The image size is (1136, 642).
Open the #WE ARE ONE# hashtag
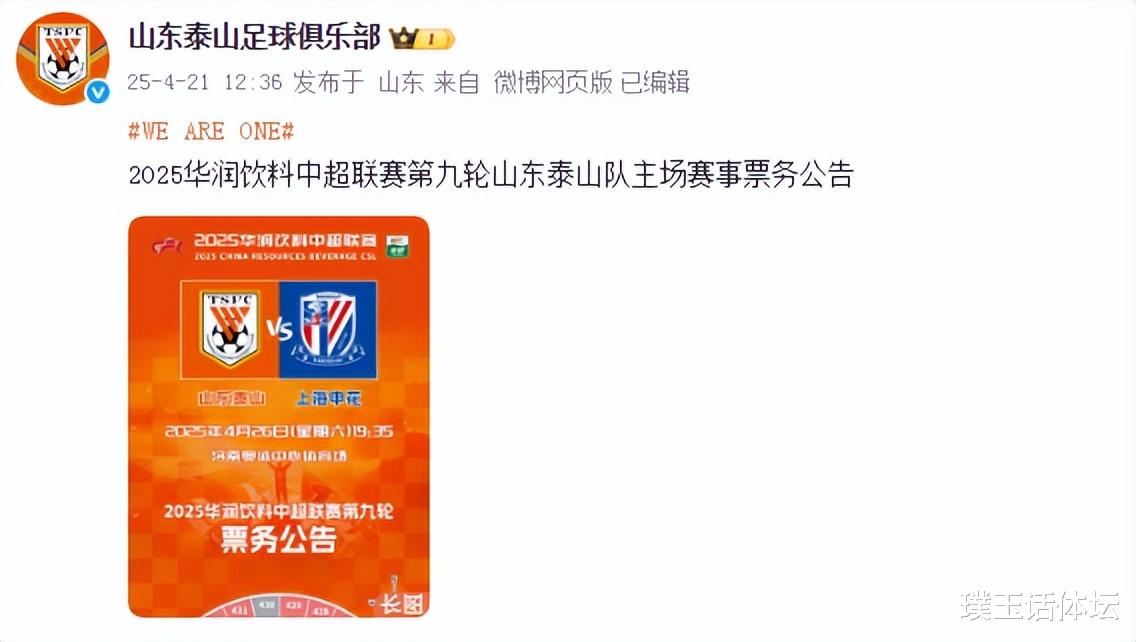pos(211,131)
